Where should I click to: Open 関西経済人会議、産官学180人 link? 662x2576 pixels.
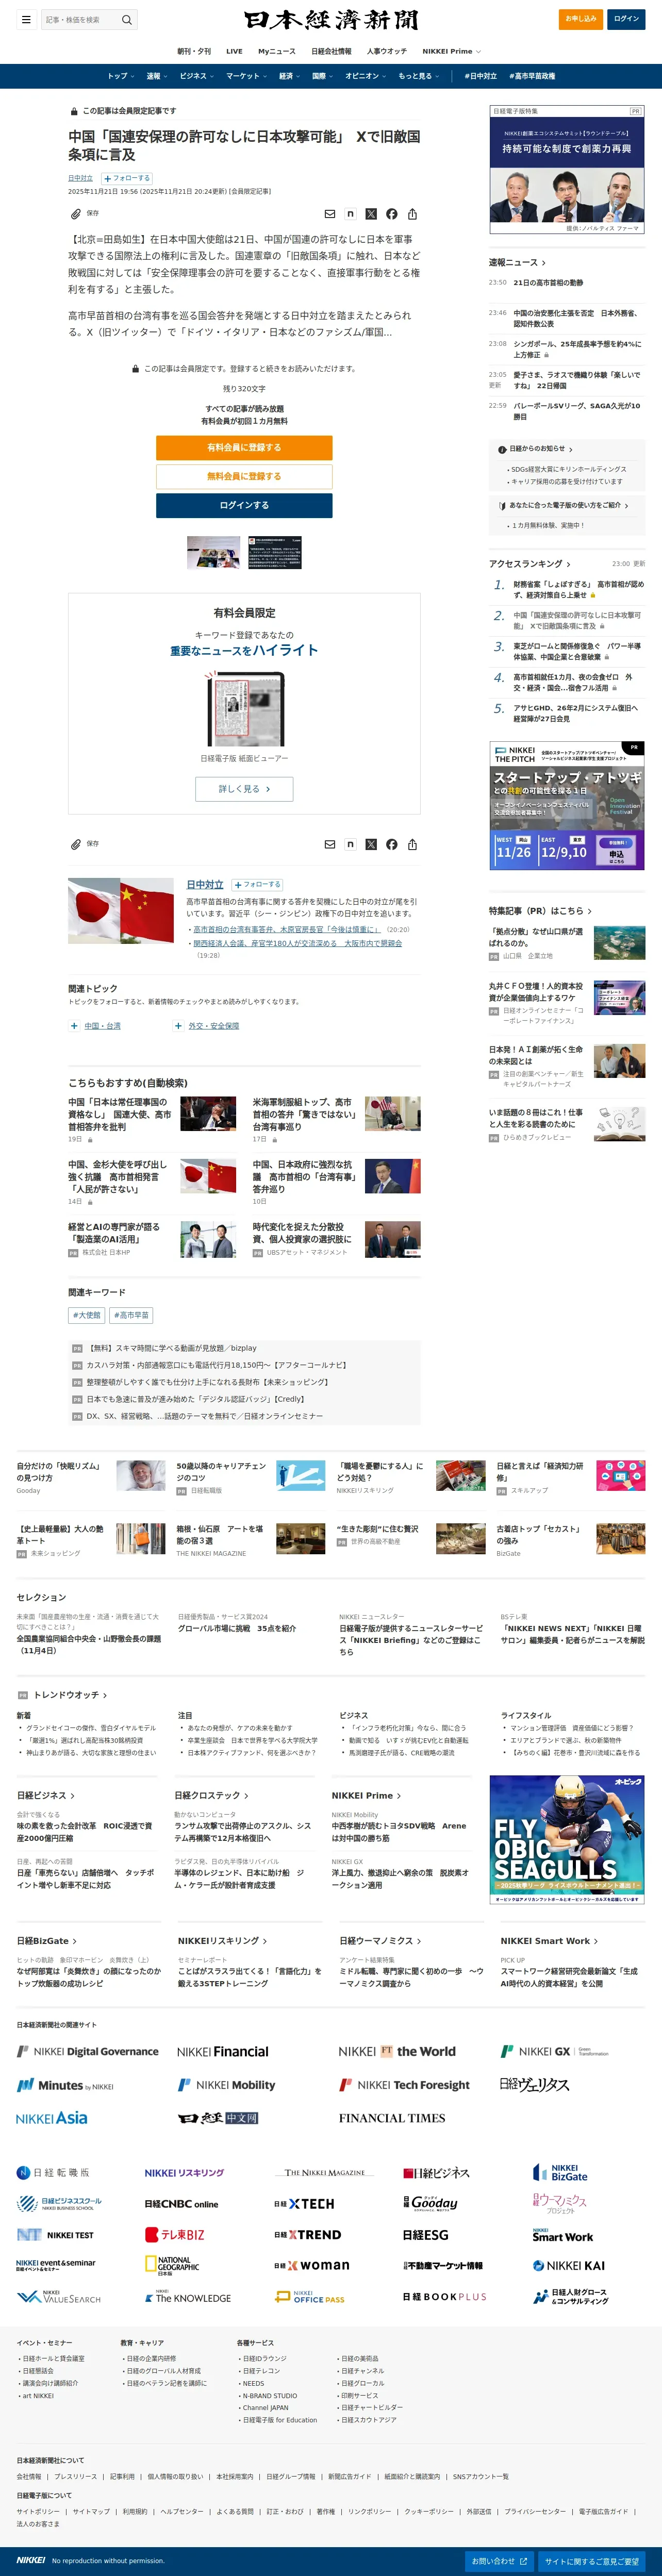click(x=297, y=942)
